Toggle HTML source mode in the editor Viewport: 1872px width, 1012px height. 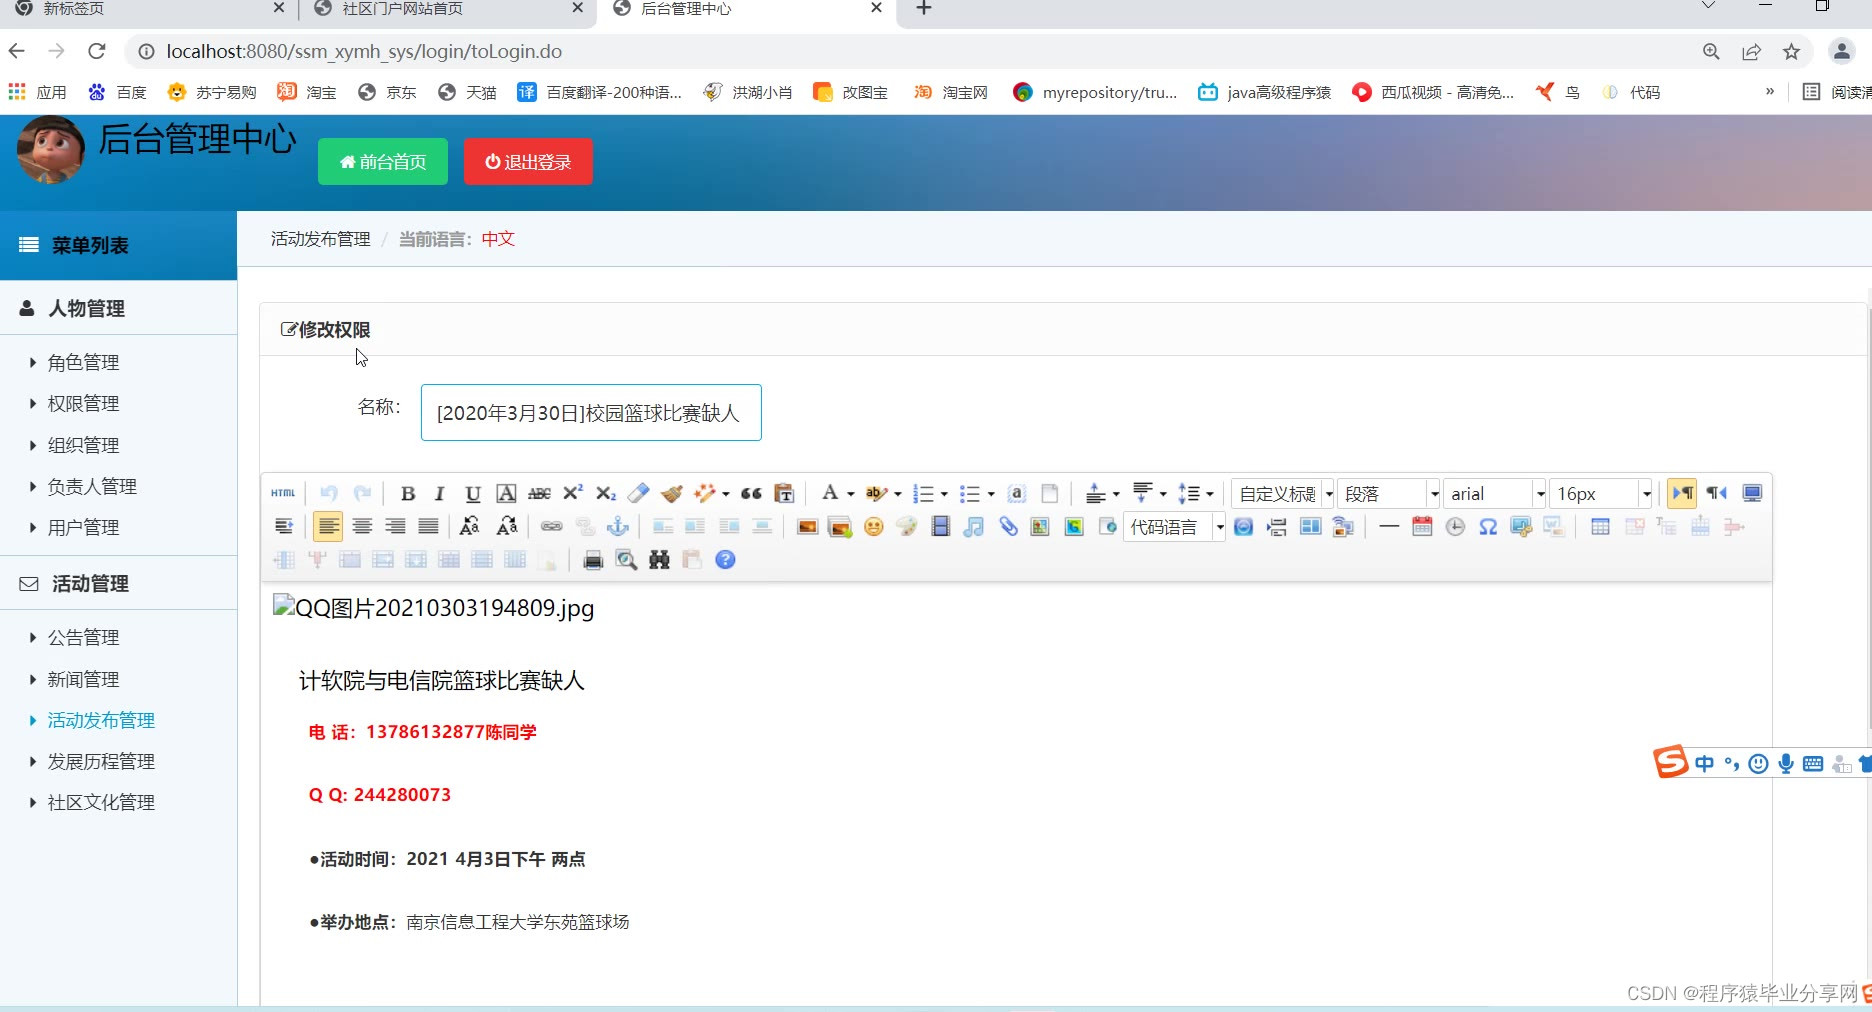283,493
